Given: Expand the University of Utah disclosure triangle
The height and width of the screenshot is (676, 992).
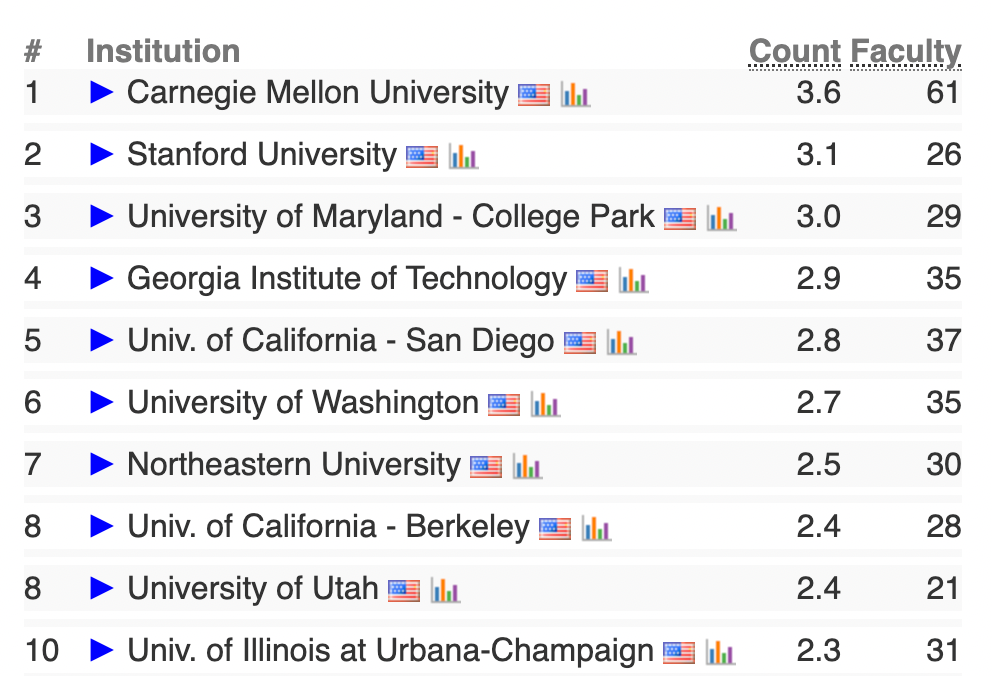Looking at the screenshot, I should pyautogui.click(x=102, y=588).
